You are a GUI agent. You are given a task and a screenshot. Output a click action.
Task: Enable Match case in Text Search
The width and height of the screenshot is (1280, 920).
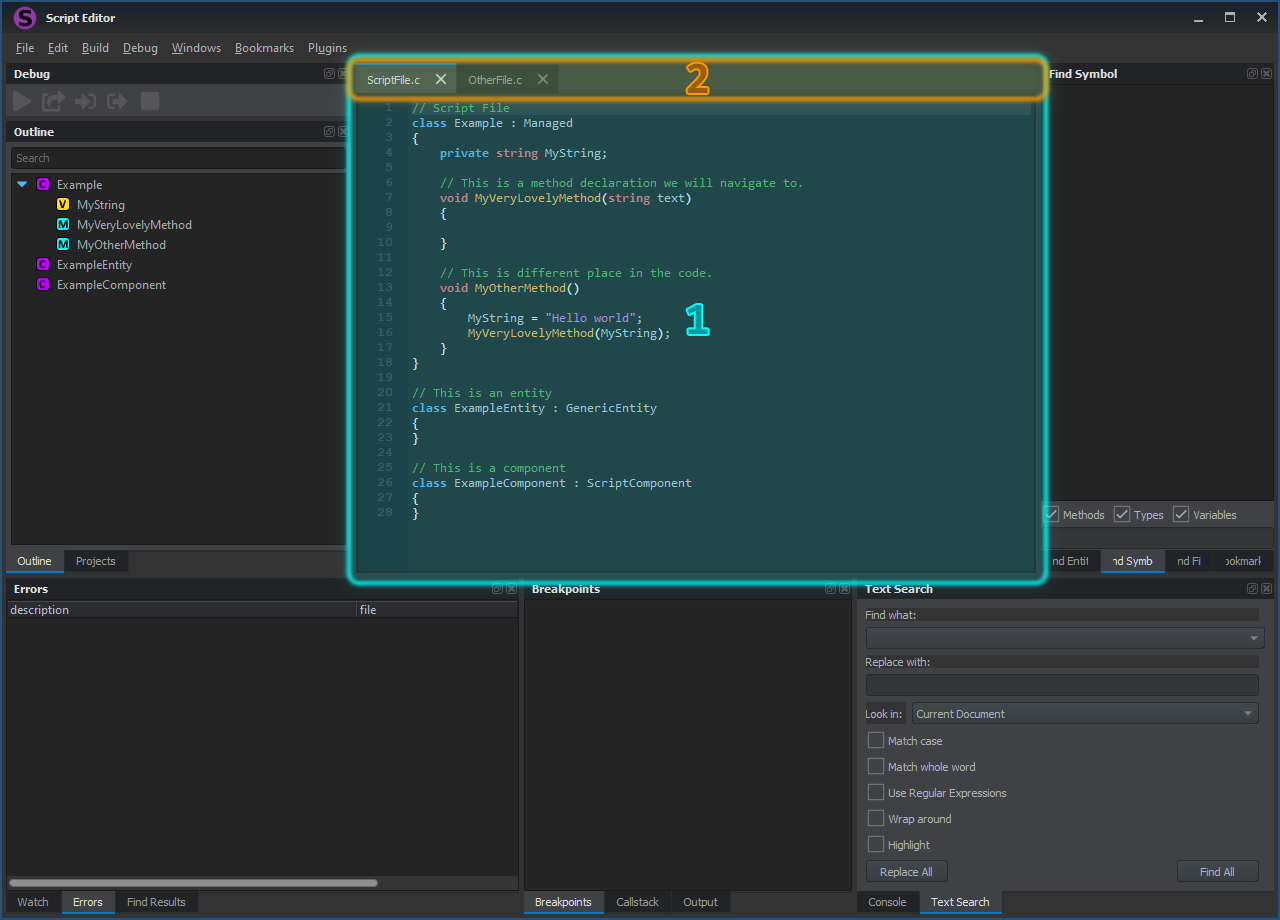[875, 740]
